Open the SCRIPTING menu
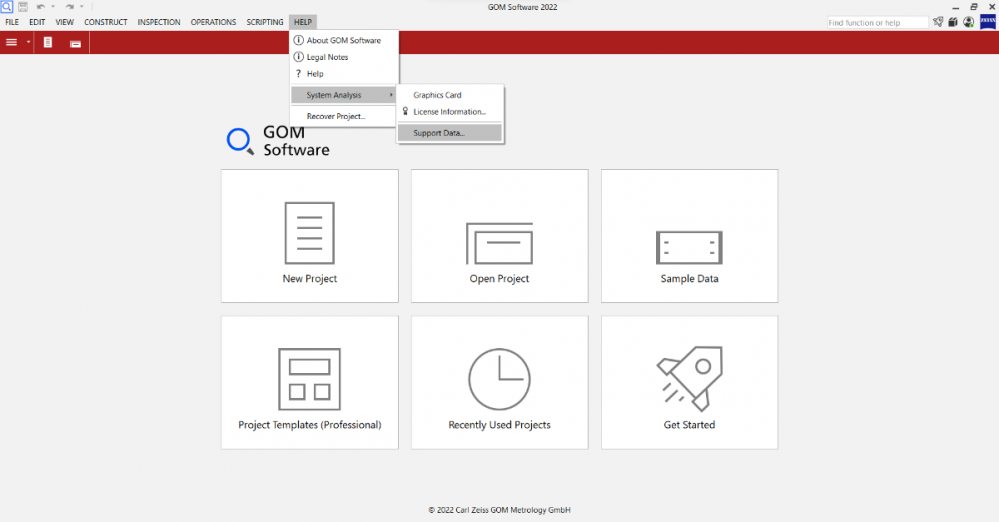999x522 pixels. pos(265,22)
